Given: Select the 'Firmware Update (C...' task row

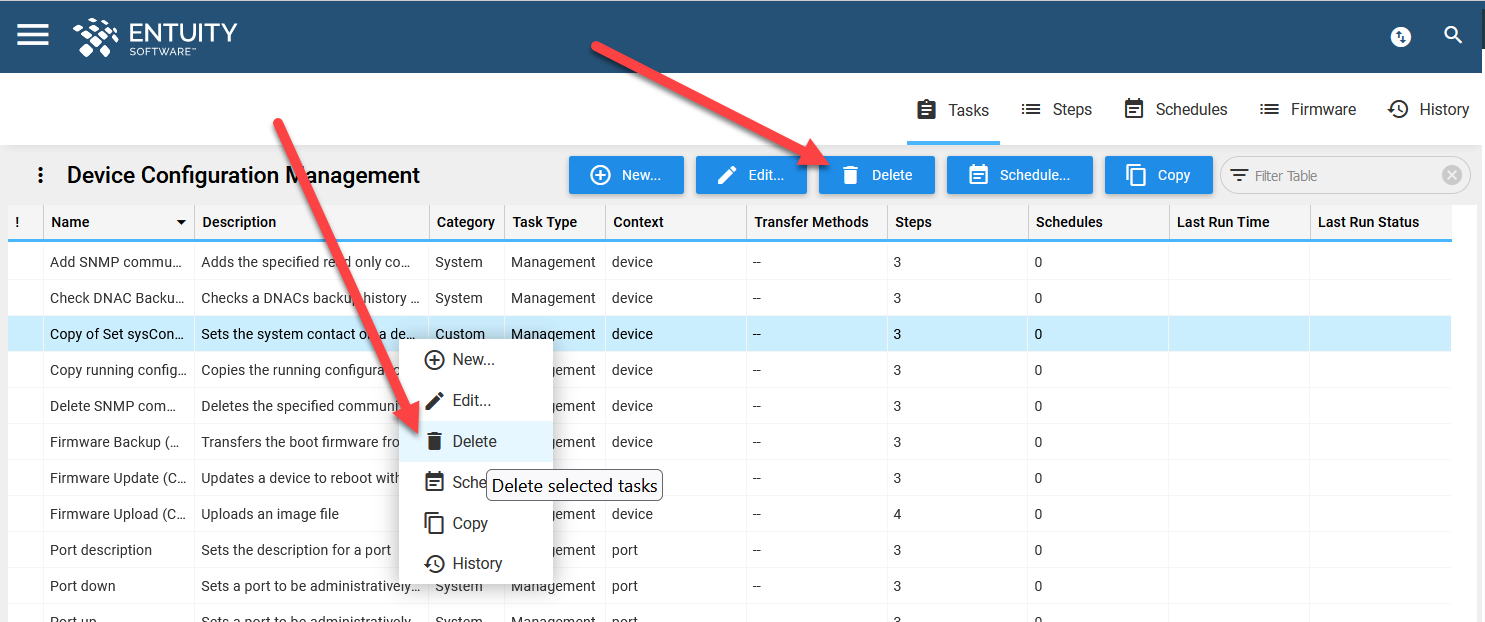Looking at the screenshot, I should 730,478.
